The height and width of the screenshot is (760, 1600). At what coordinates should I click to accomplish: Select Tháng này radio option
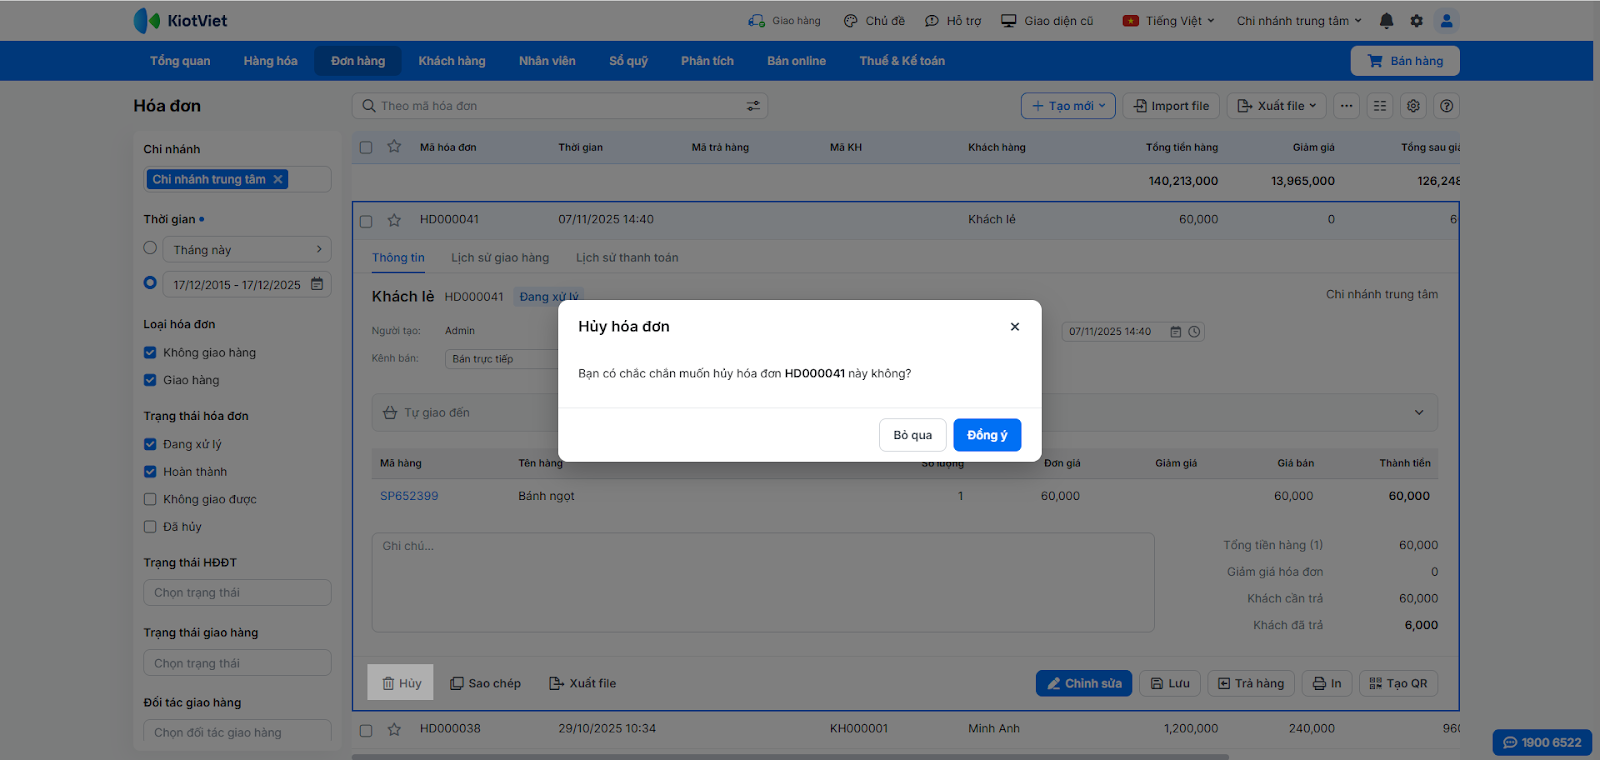[x=150, y=248]
